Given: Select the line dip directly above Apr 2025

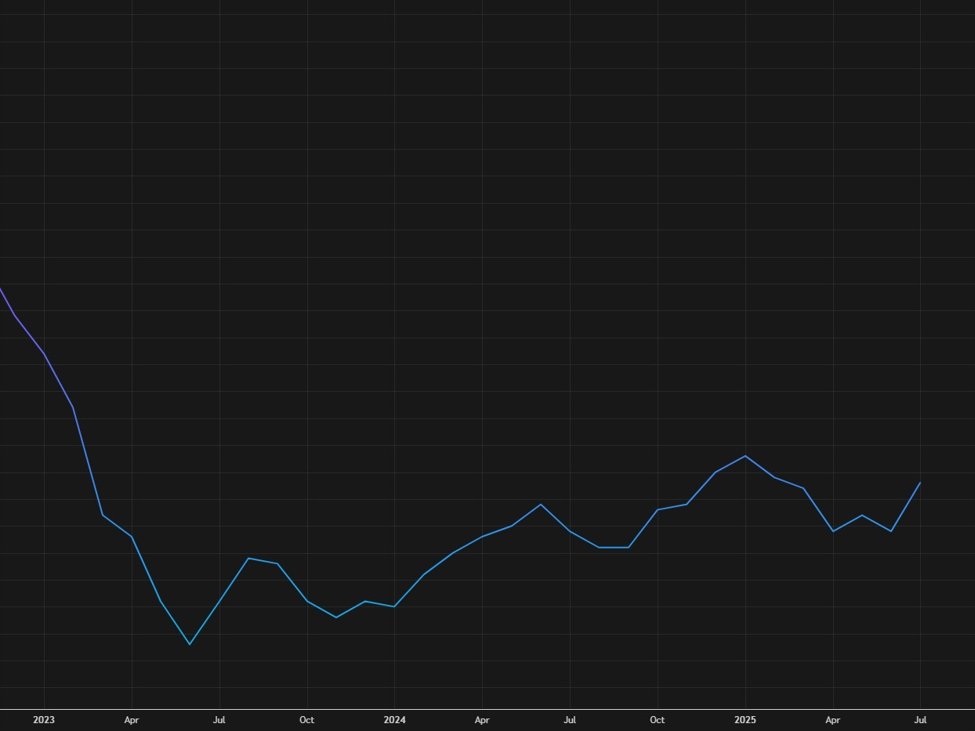Looking at the screenshot, I should pos(833,531).
